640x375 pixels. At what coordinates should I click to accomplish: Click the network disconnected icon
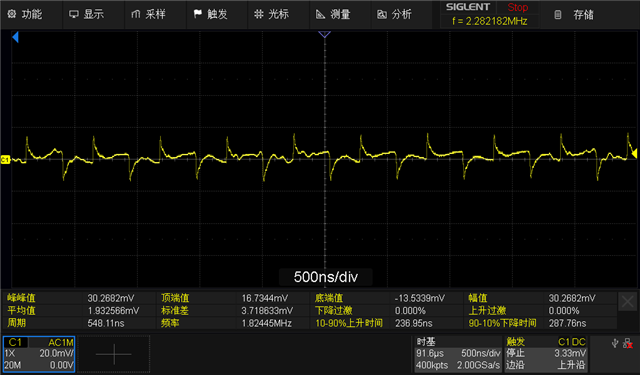coord(628,344)
